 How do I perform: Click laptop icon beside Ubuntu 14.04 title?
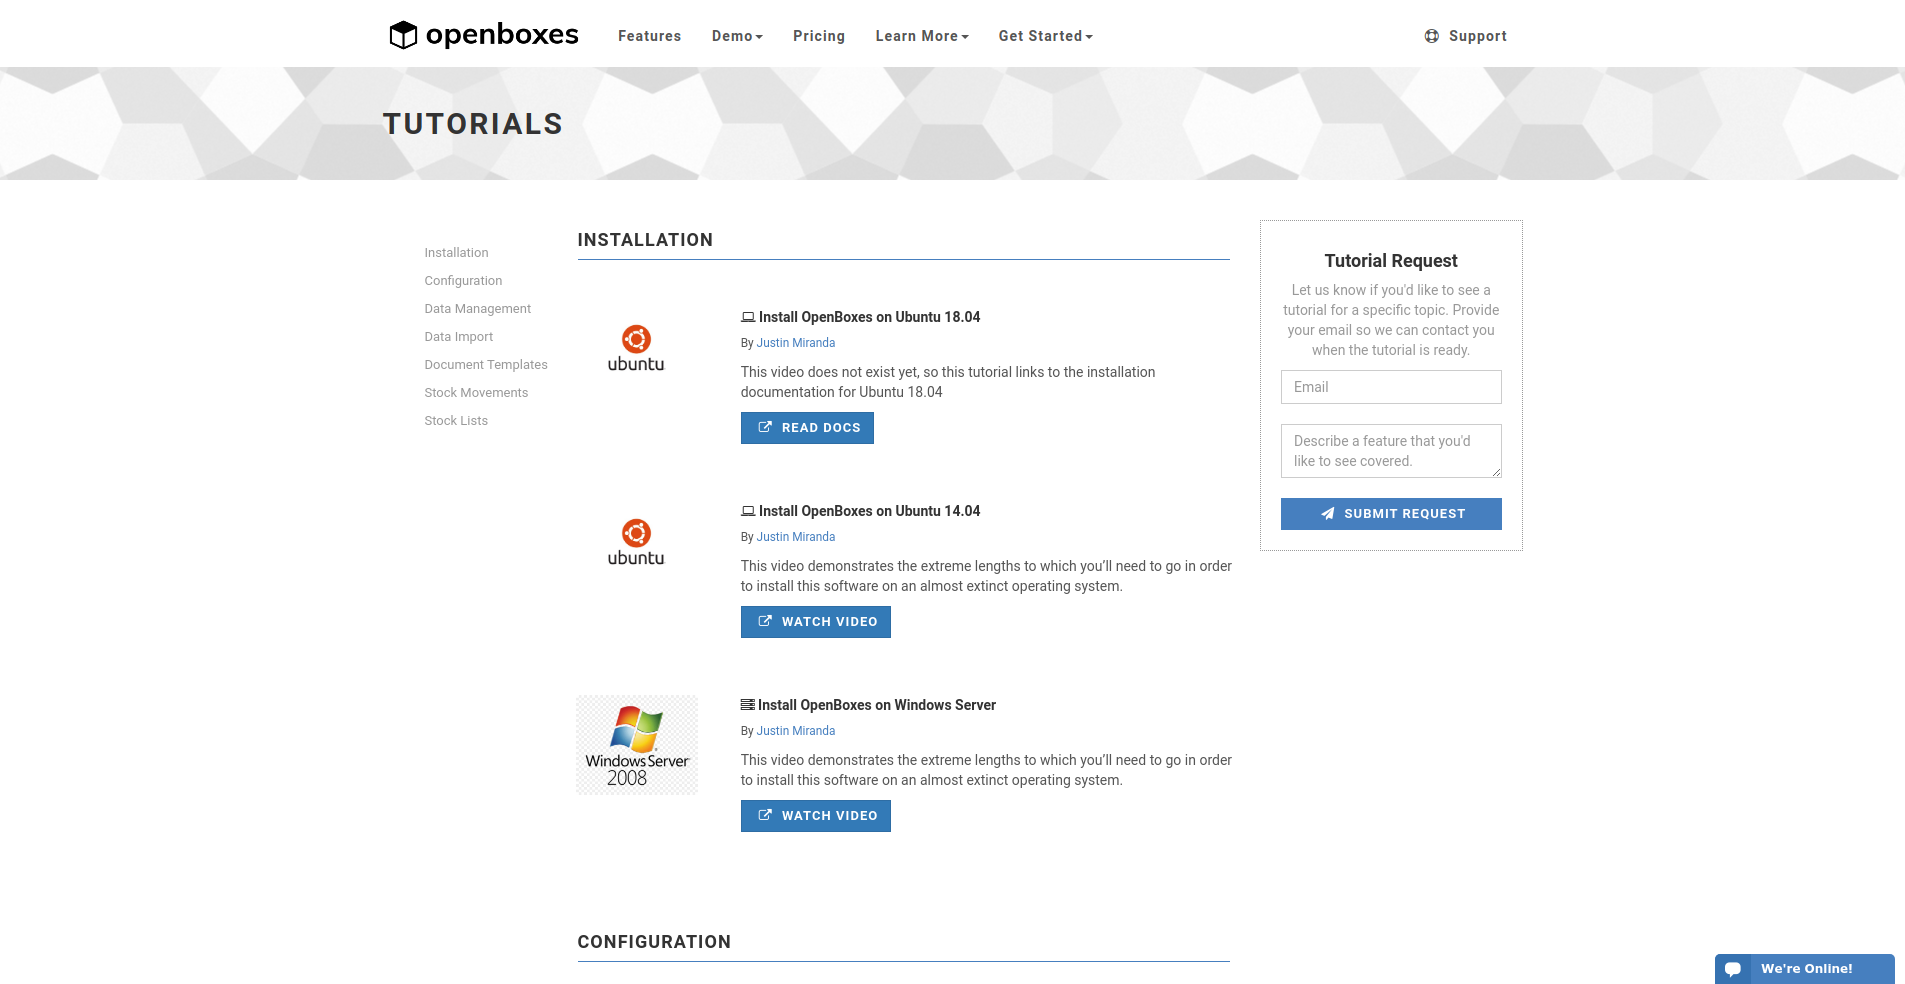748,511
